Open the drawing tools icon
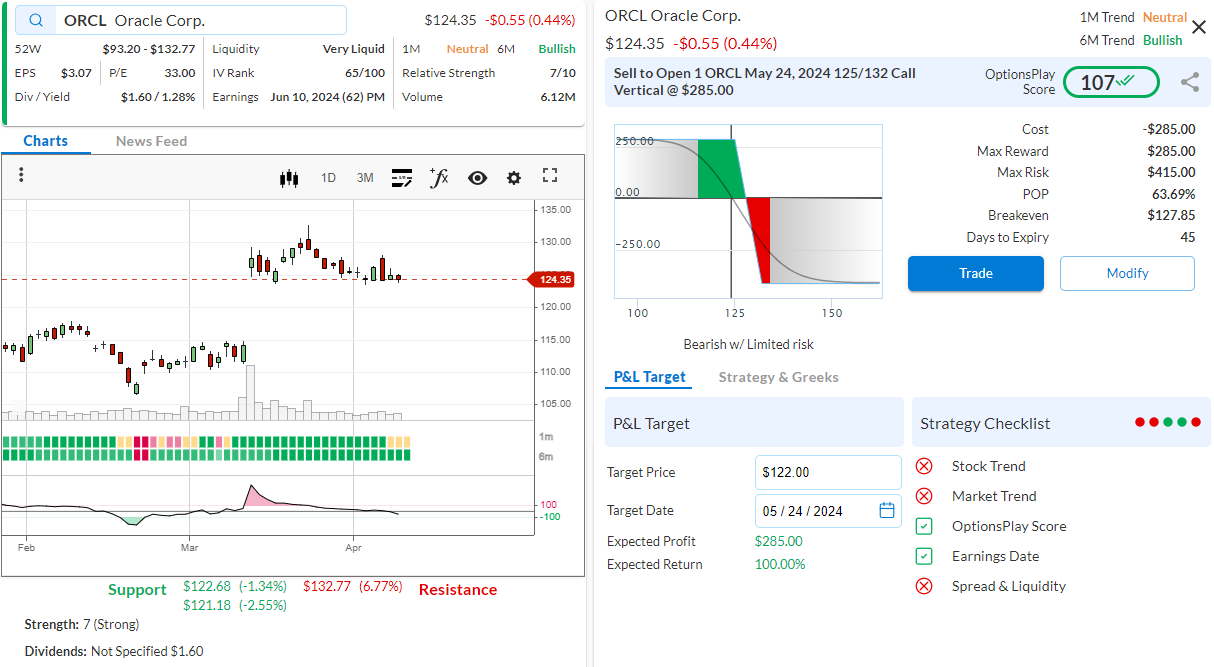This screenshot has height=667, width=1214. pos(402,178)
